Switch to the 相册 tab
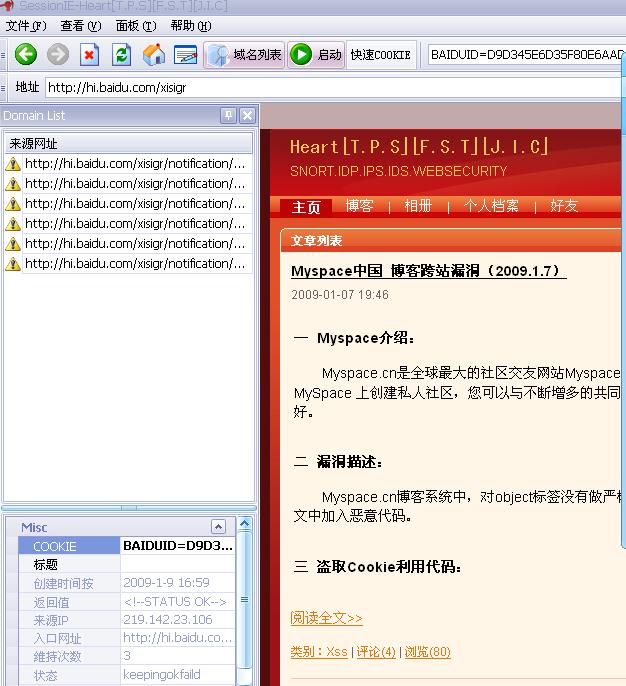The height and width of the screenshot is (686, 626). 418,205
